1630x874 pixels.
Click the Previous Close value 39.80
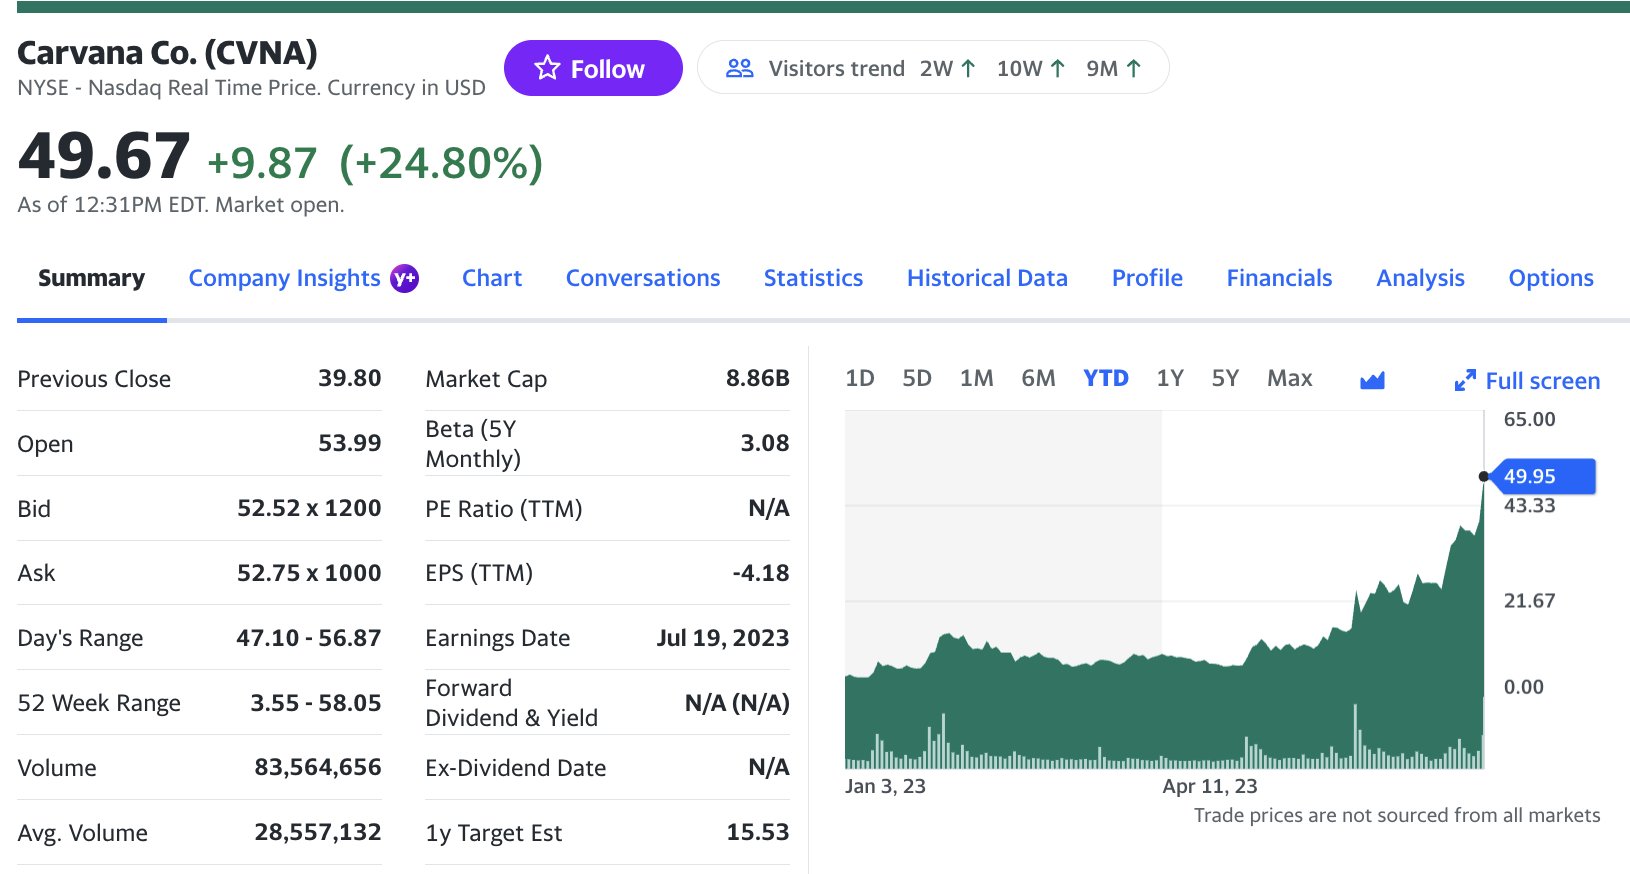point(349,378)
